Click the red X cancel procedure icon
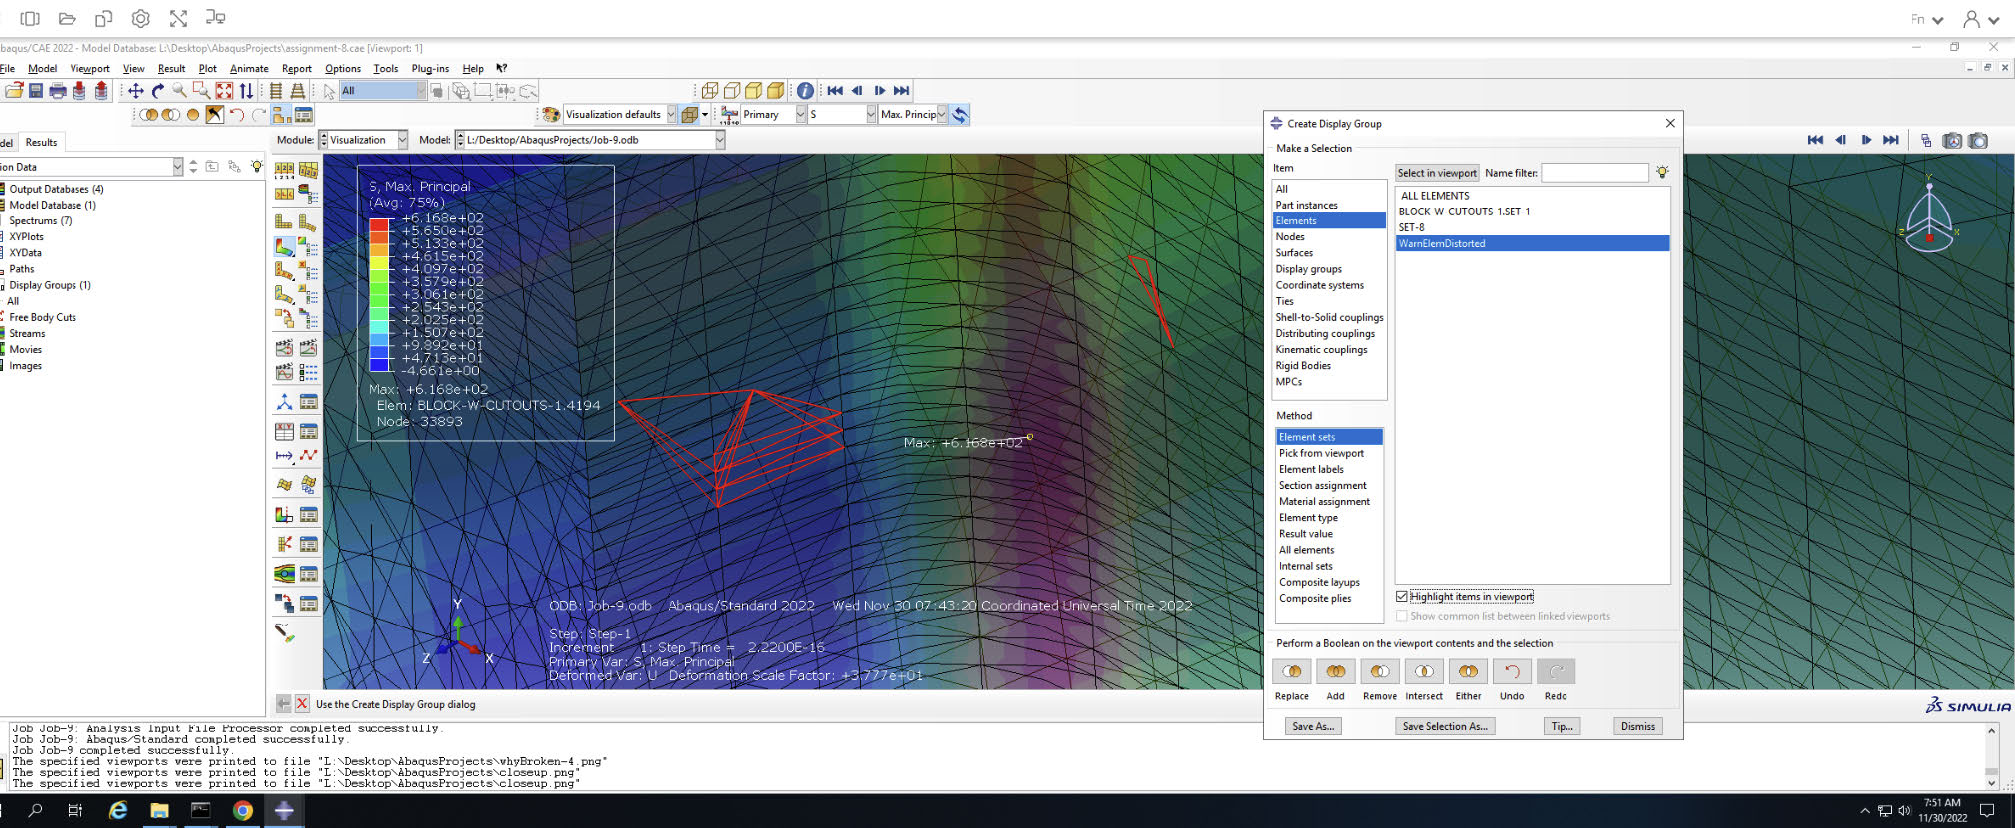This screenshot has width=2015, height=828. pyautogui.click(x=302, y=704)
